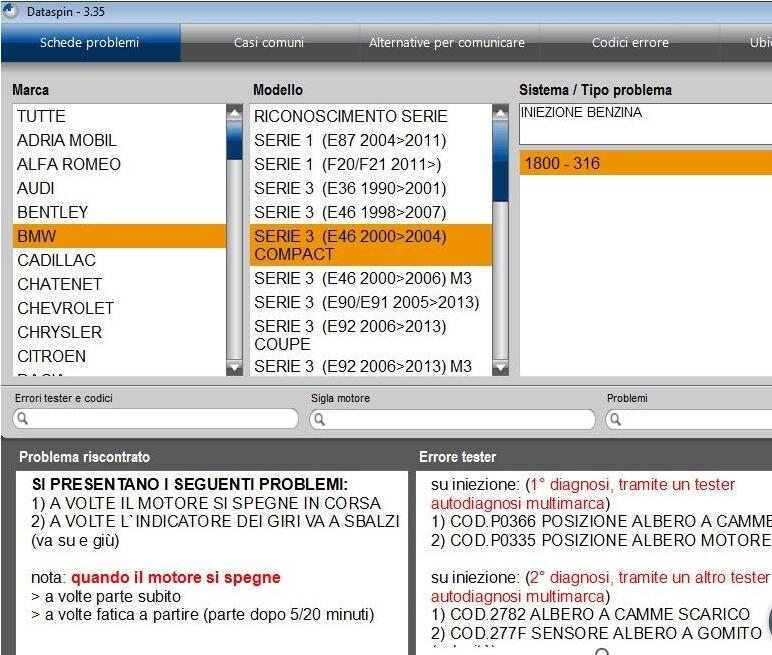Click COD.2782 ALBERO A CAMME SCARICO line
This screenshot has height=655, width=772.
coord(590,614)
